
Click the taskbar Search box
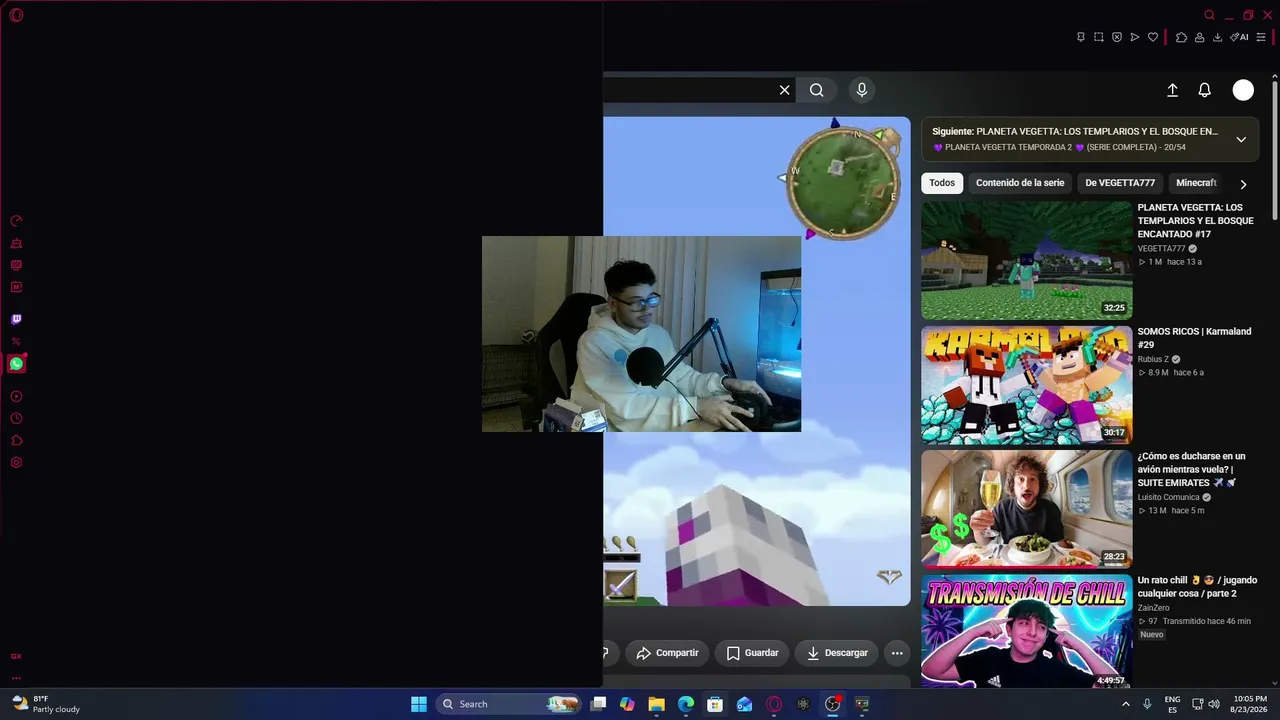point(510,704)
